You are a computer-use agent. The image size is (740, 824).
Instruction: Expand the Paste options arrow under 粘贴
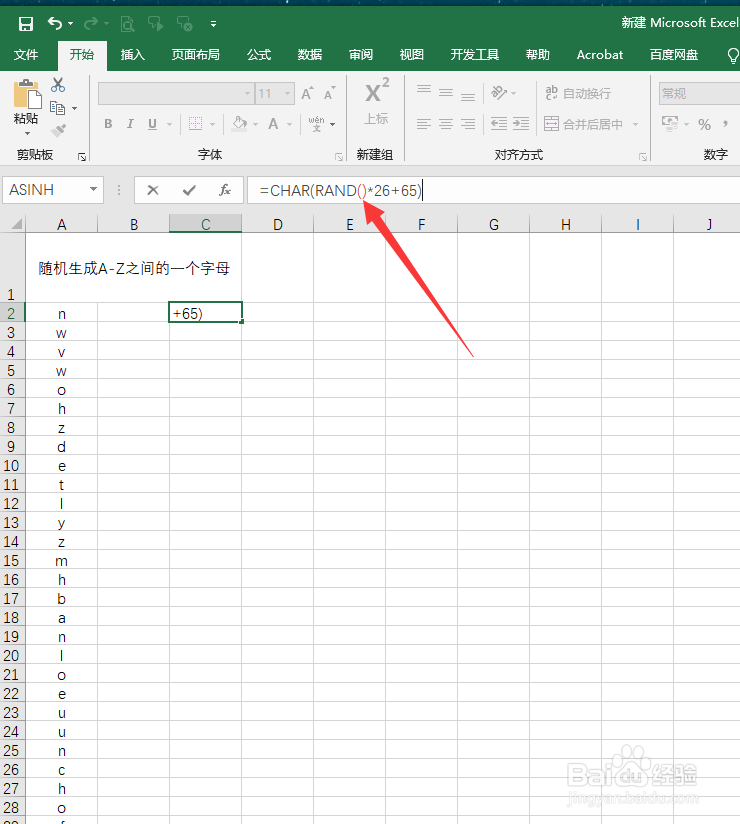click(x=27, y=133)
